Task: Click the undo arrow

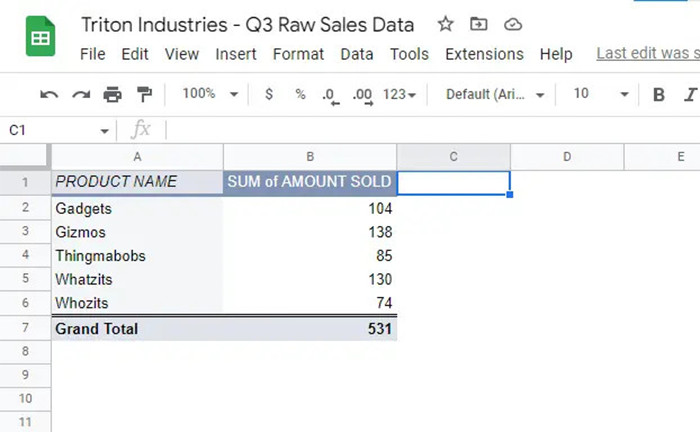Action: tap(49, 94)
